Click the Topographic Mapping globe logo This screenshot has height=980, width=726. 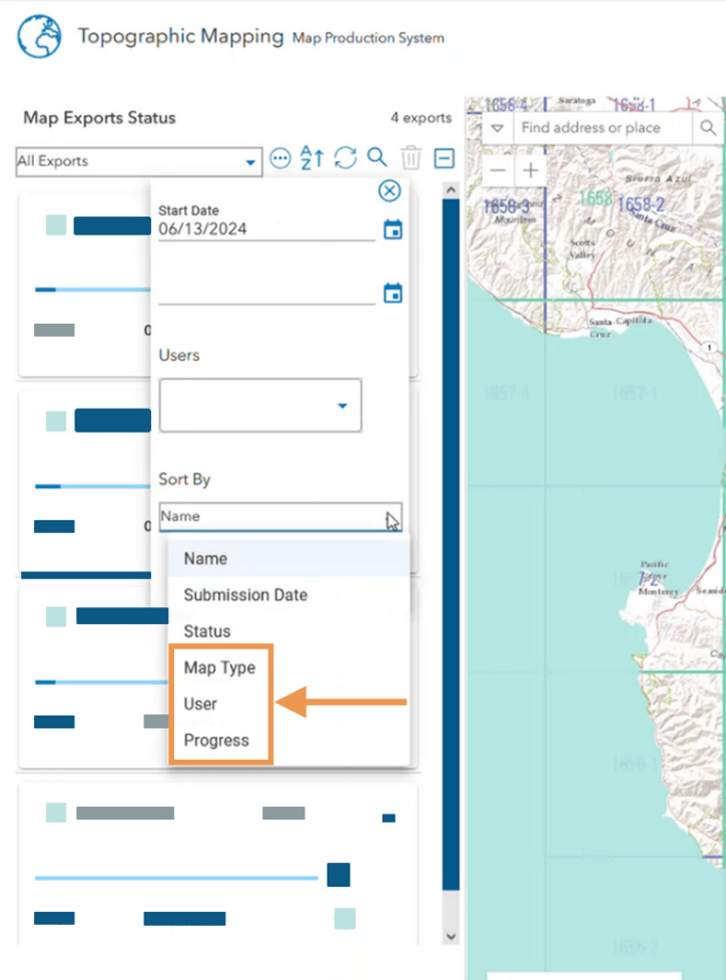pos(39,37)
